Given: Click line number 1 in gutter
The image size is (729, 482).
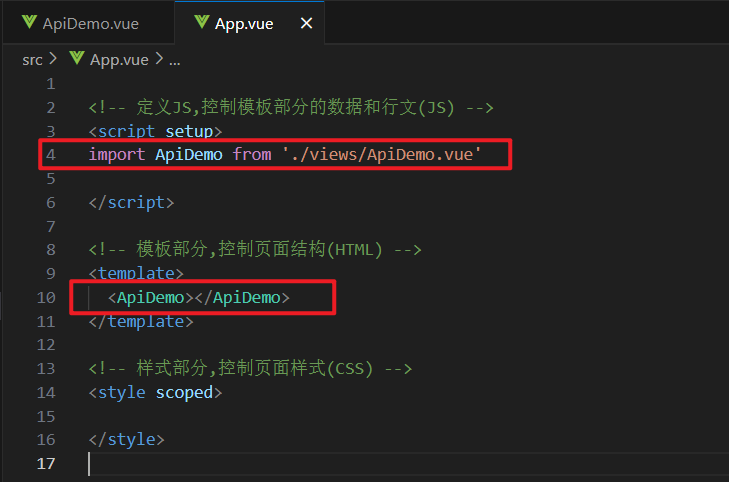Looking at the screenshot, I should tap(51, 84).
